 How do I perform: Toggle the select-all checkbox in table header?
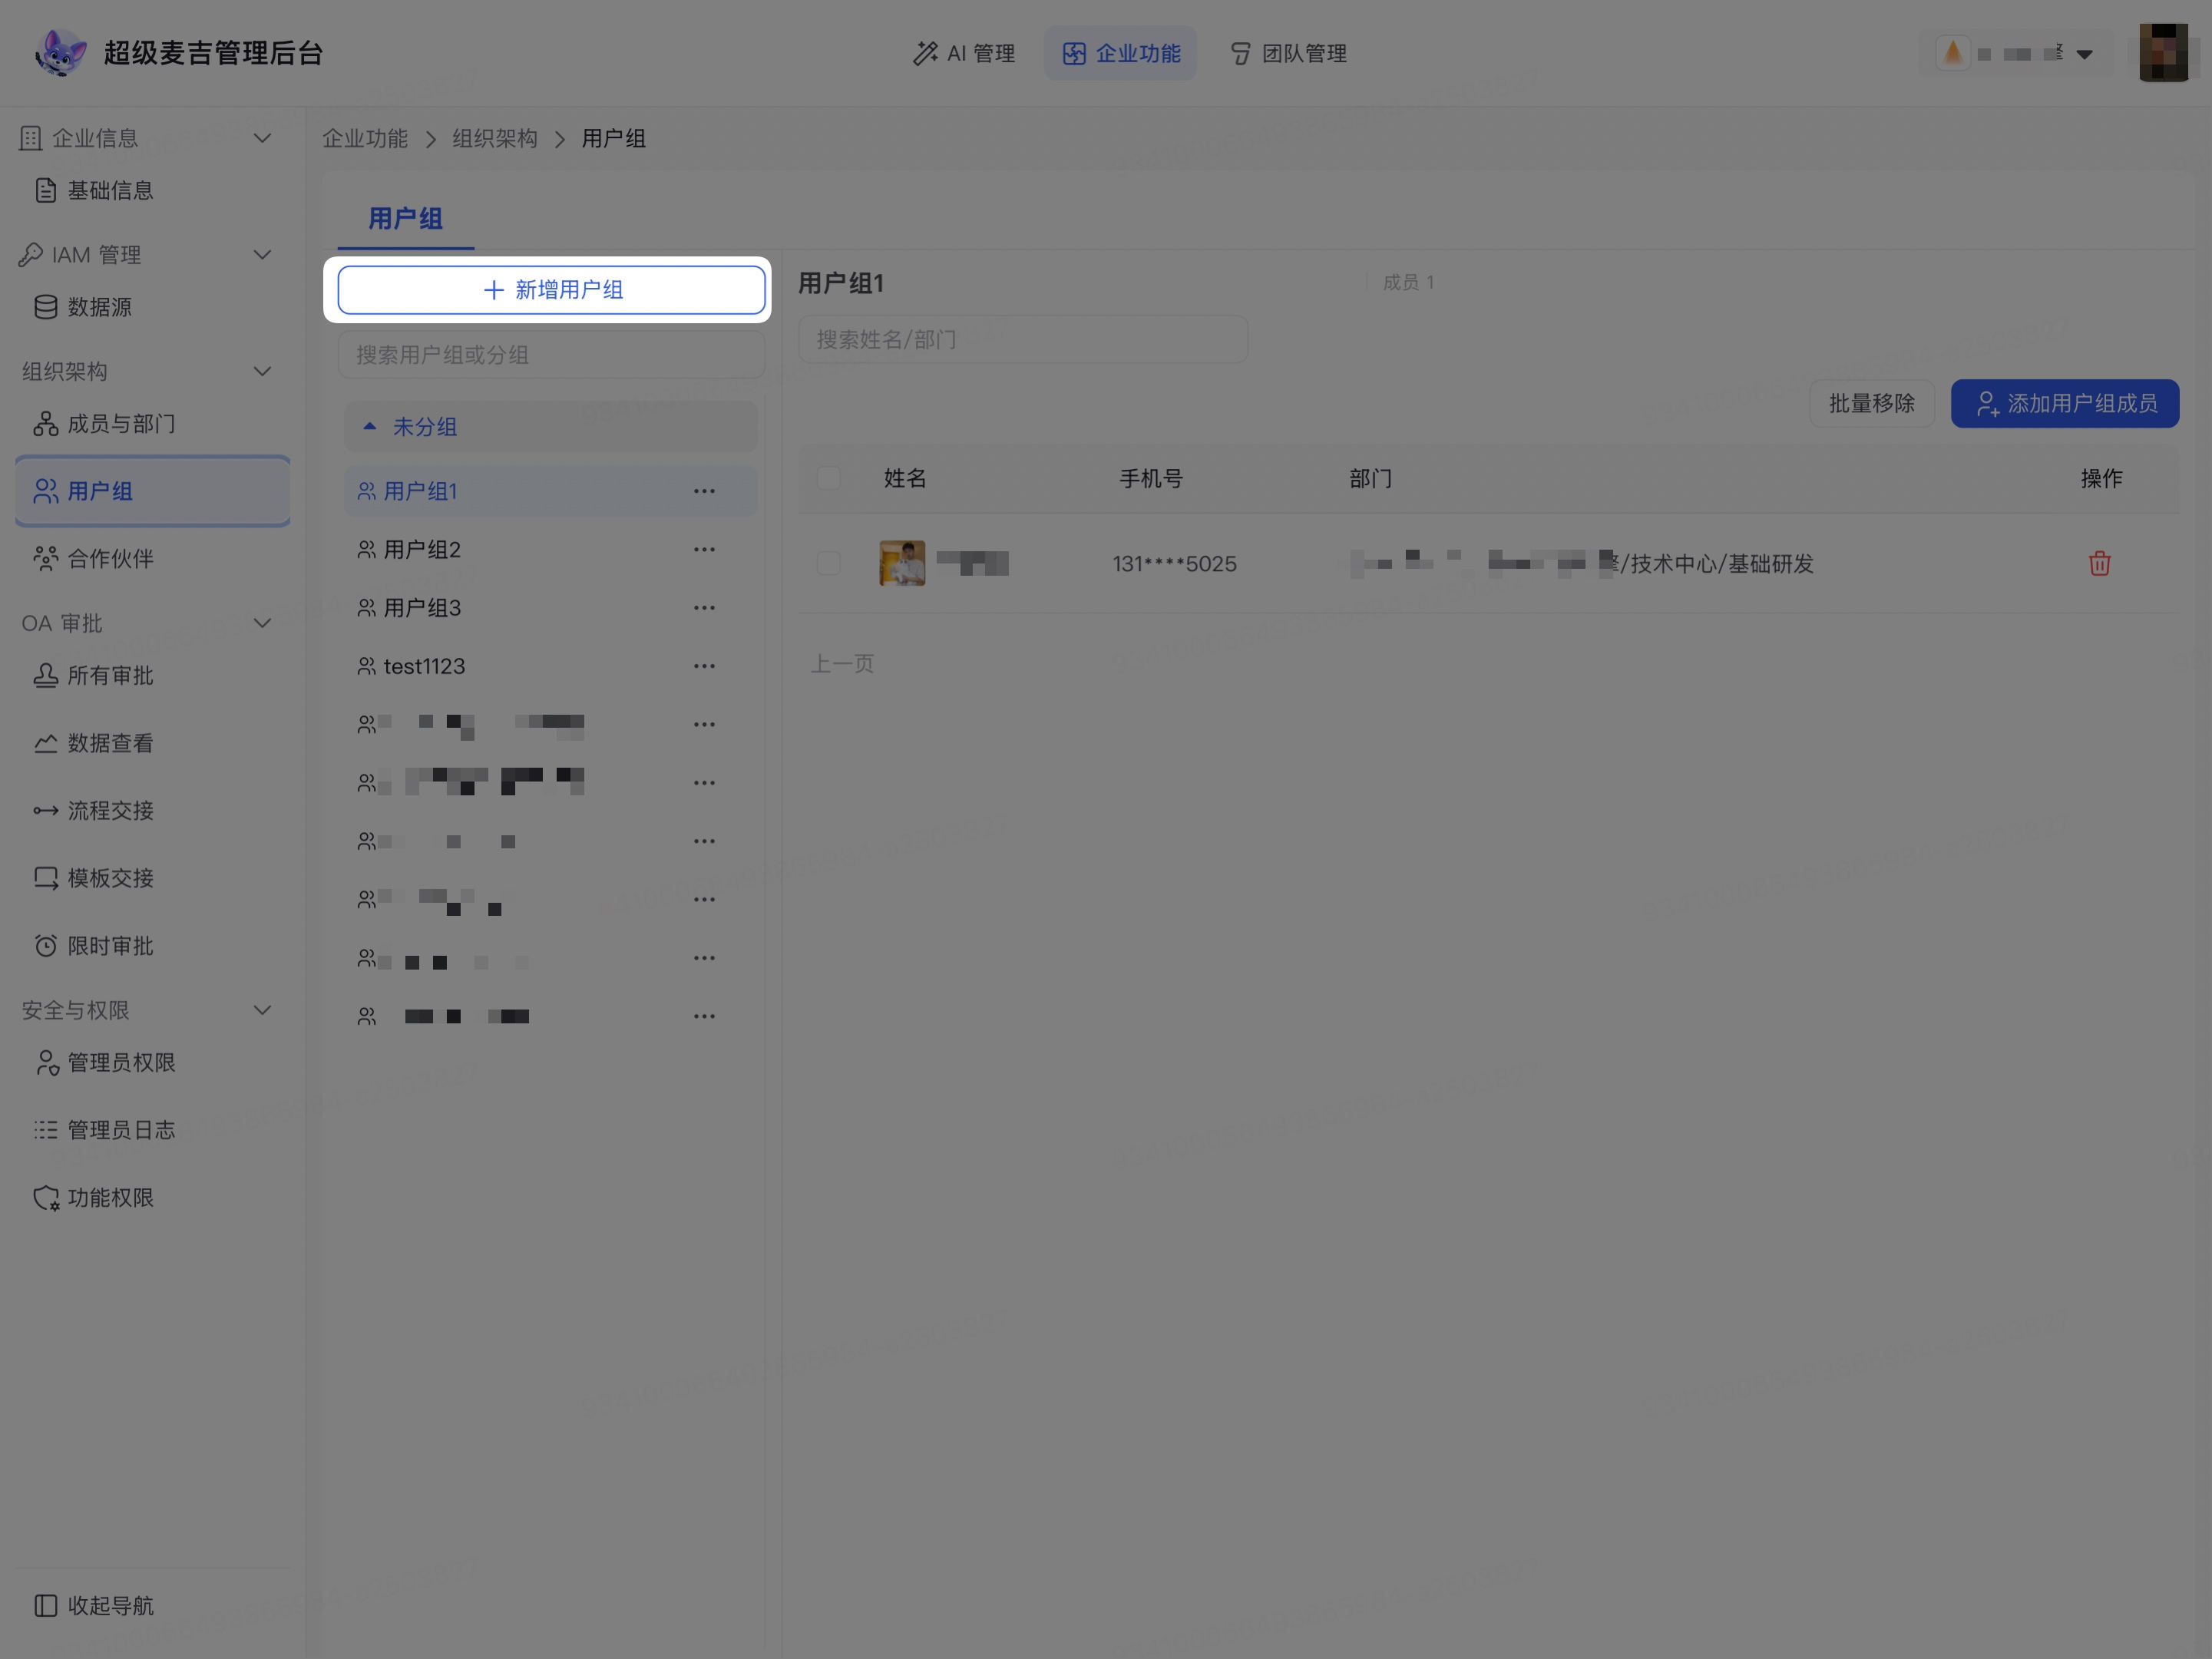pyautogui.click(x=828, y=478)
